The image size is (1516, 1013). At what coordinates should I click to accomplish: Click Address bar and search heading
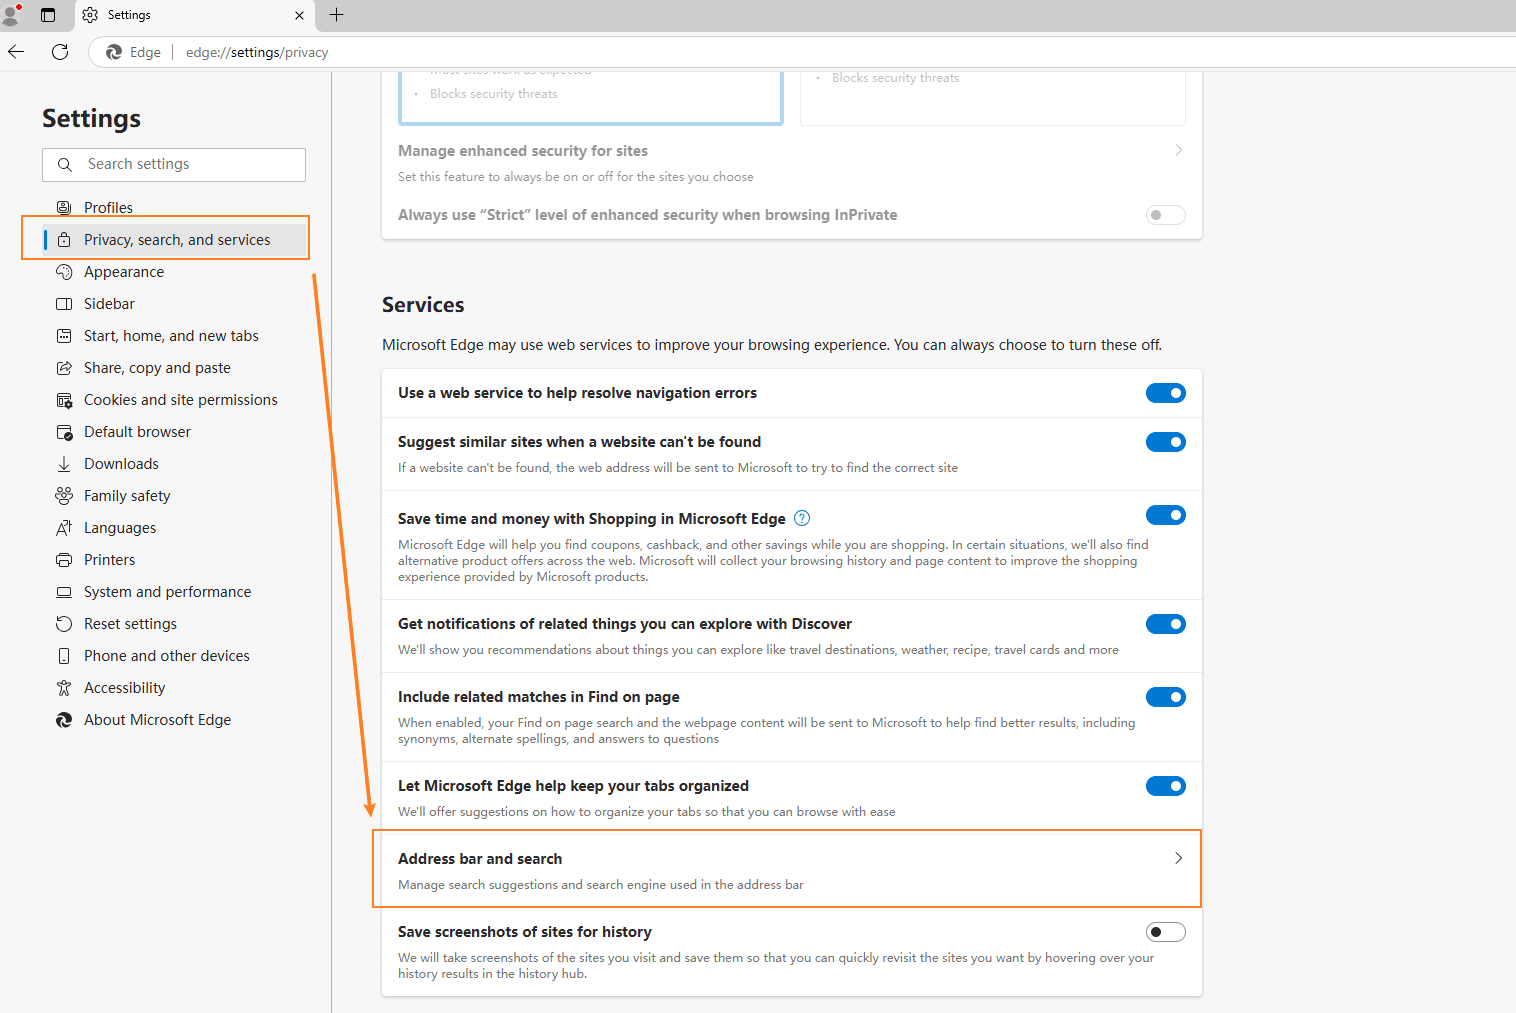click(x=480, y=859)
